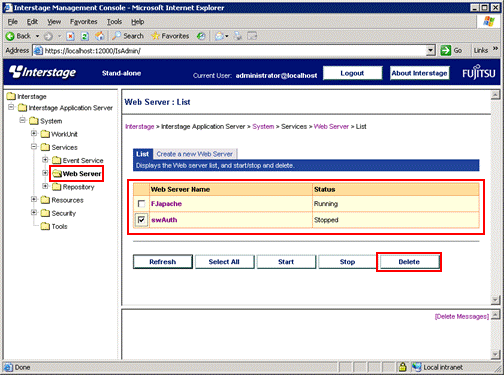The width and height of the screenshot is (504, 375).
Task: Expand the Security tree node
Action: (34, 212)
